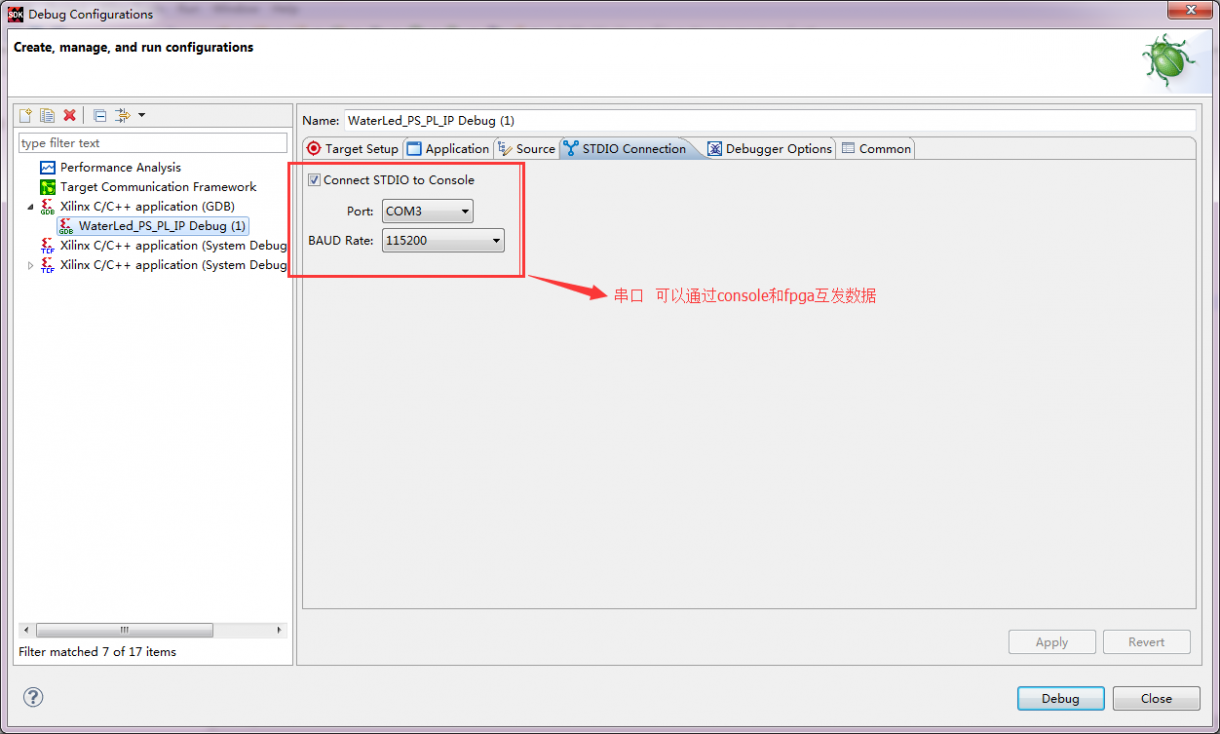Open the filter launch configurations menu arrow
The height and width of the screenshot is (734, 1220).
click(141, 115)
